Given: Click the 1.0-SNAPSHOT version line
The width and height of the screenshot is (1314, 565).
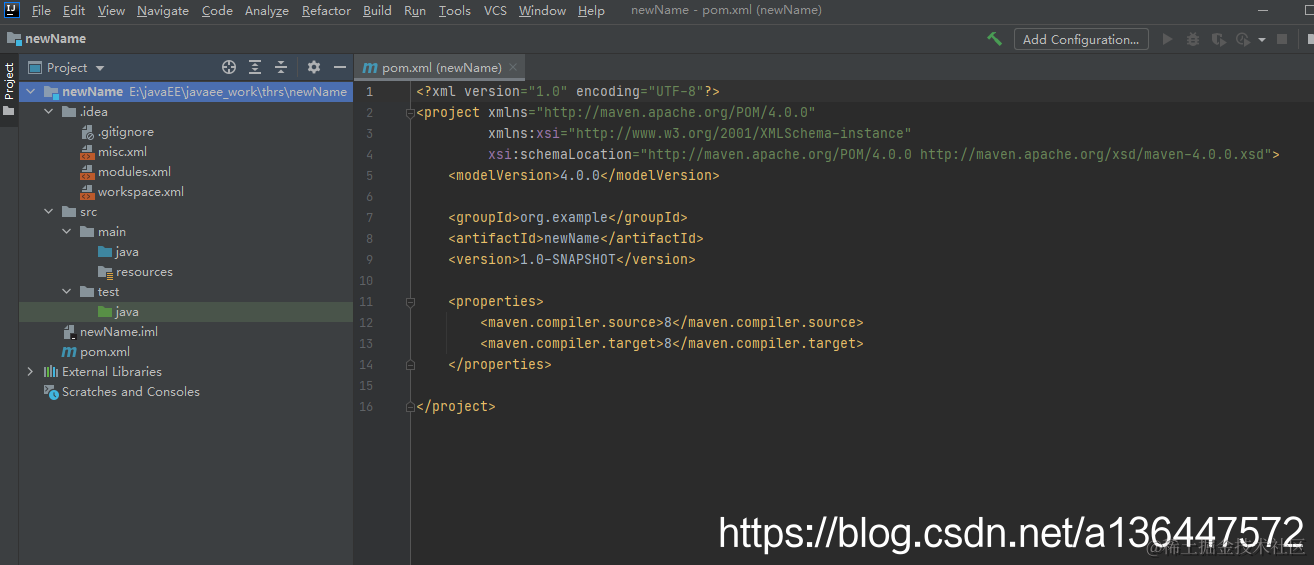Looking at the screenshot, I should tap(572, 259).
